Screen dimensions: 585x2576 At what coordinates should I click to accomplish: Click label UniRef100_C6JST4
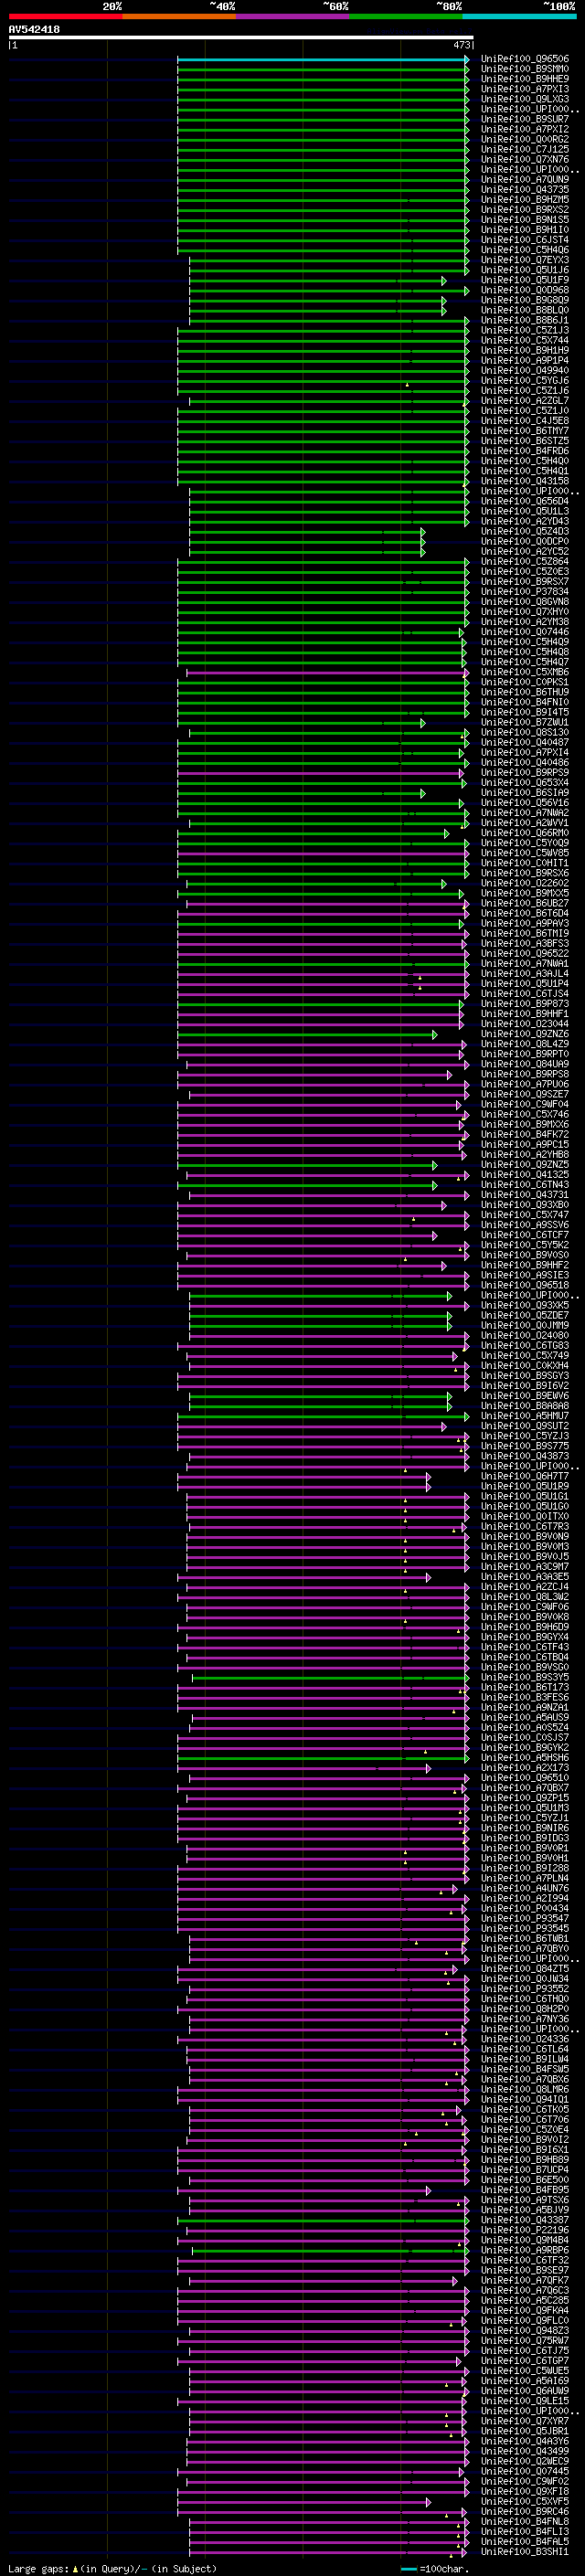point(525,240)
